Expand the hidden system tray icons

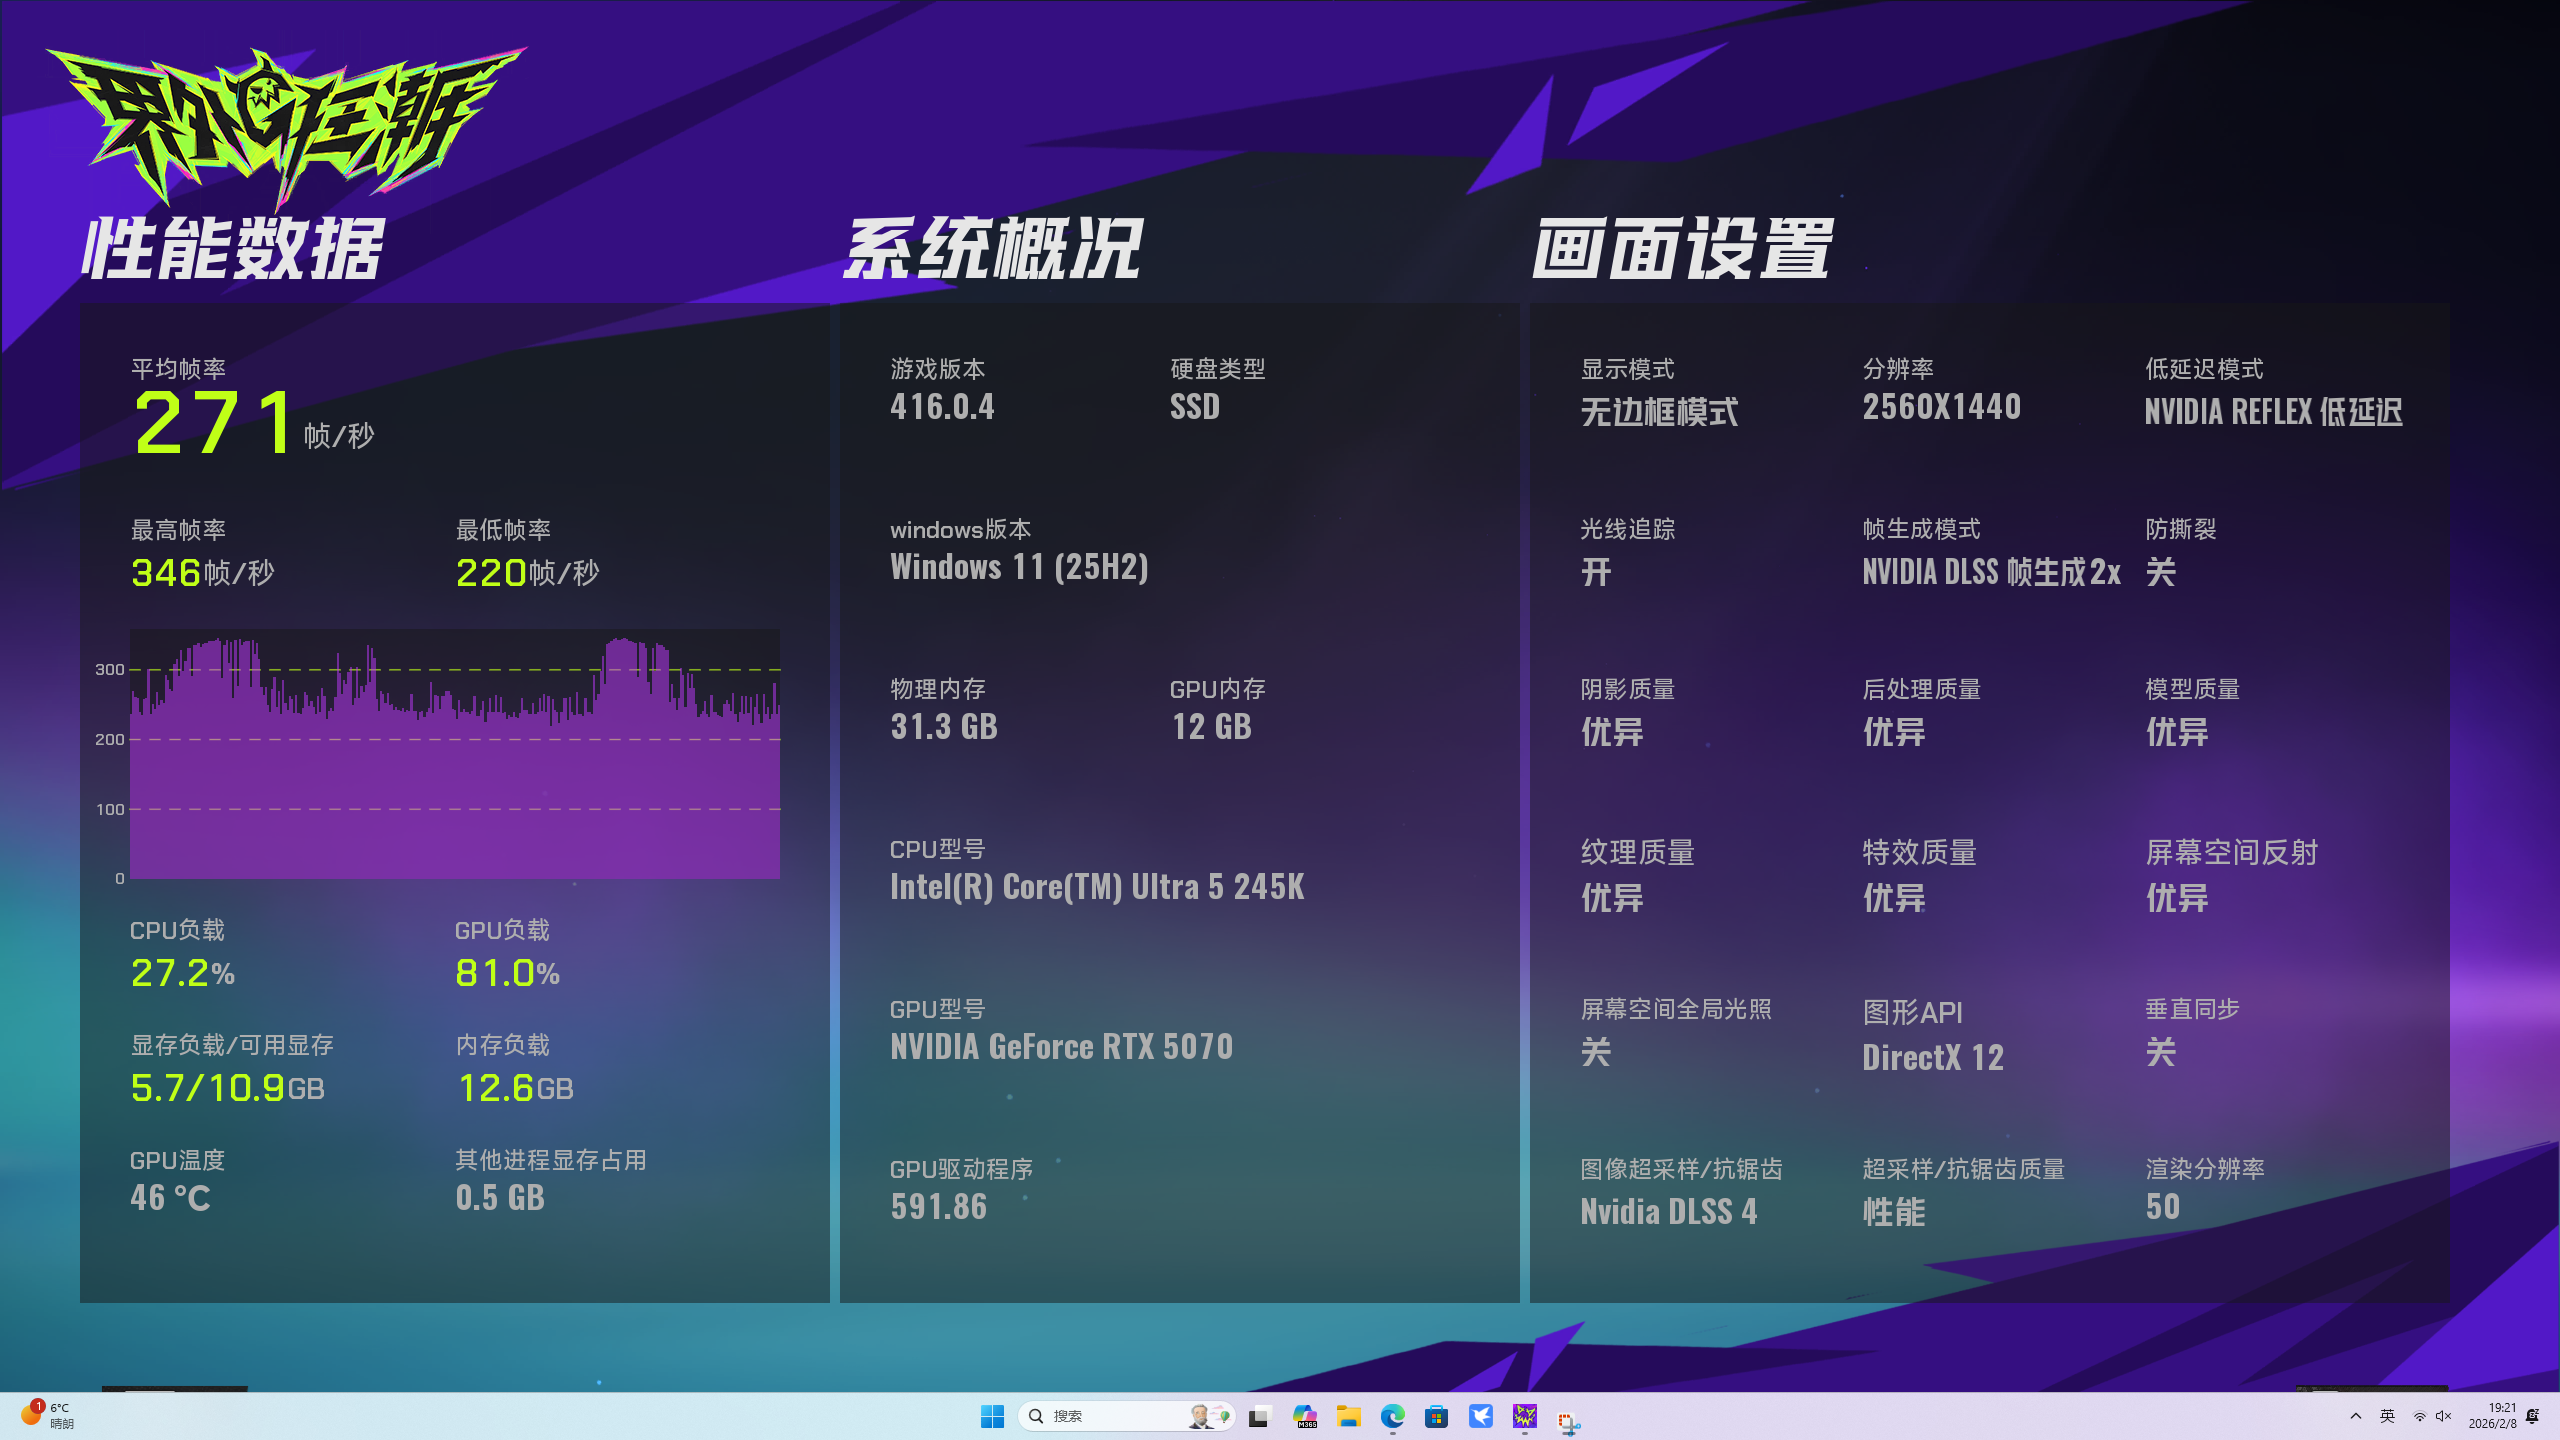(2356, 1416)
